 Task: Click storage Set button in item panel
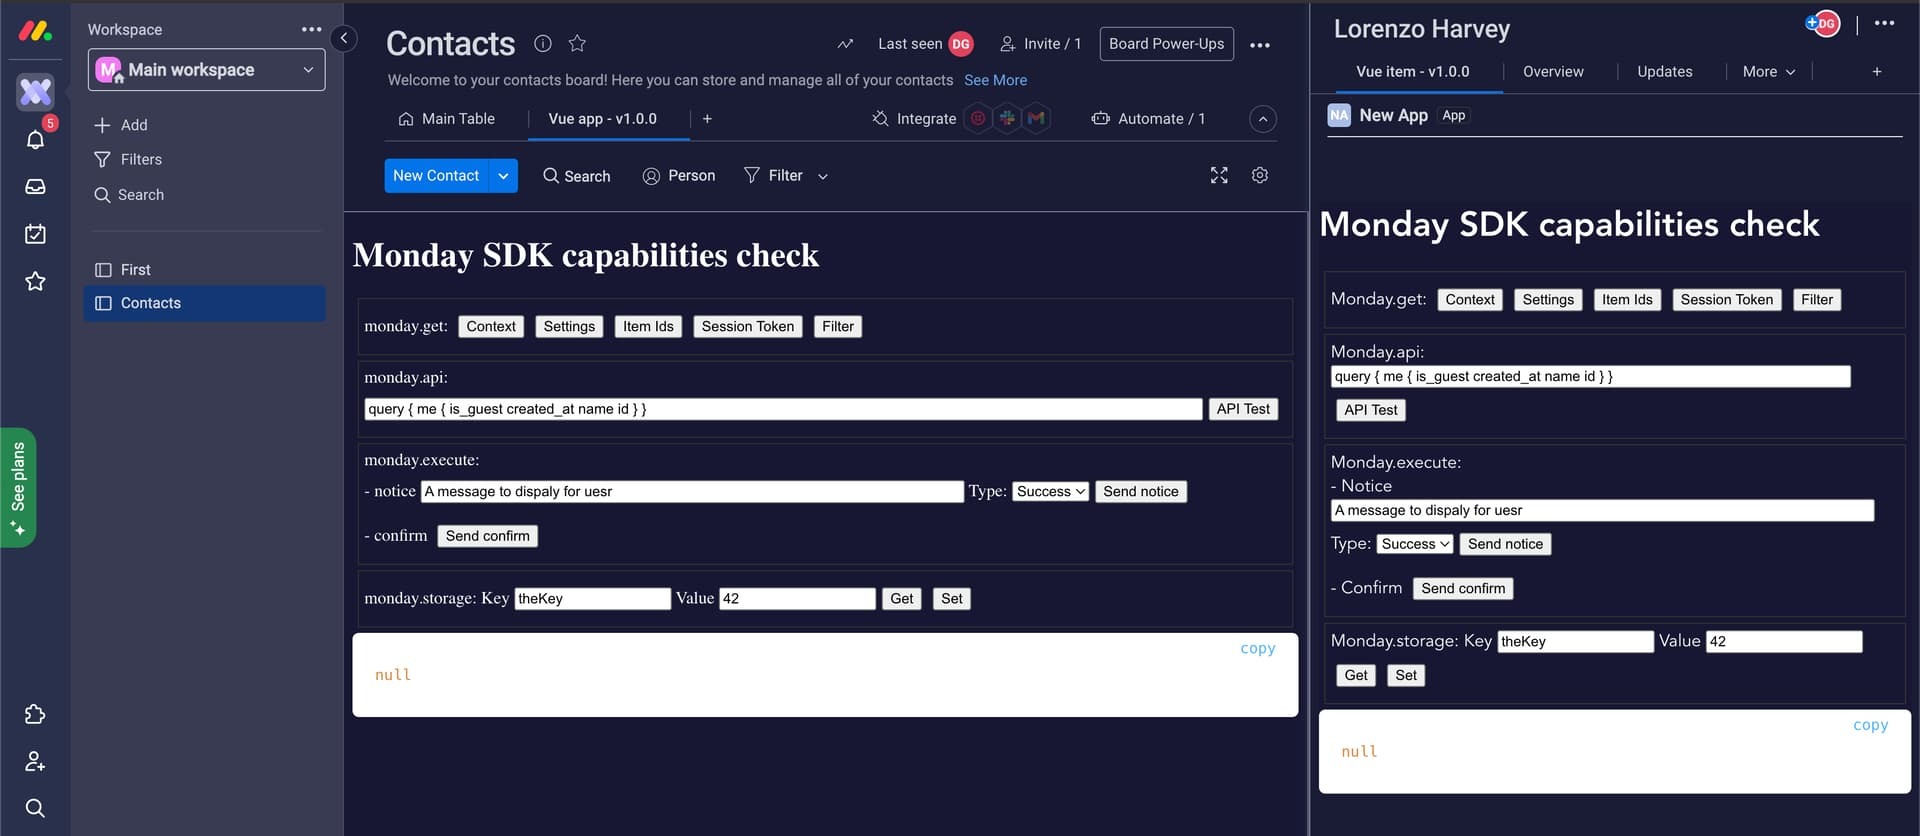[1406, 675]
